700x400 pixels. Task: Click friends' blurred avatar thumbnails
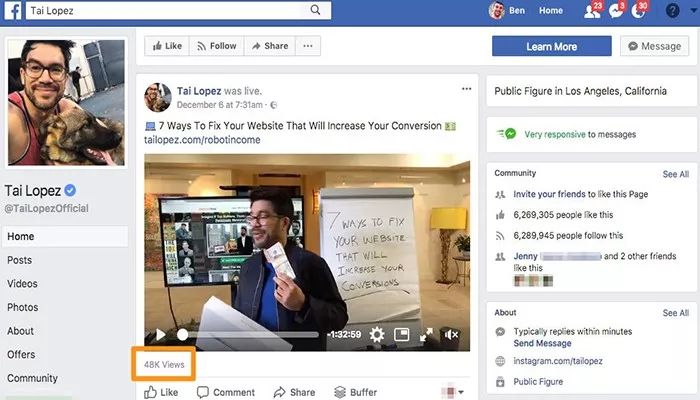tap(533, 281)
